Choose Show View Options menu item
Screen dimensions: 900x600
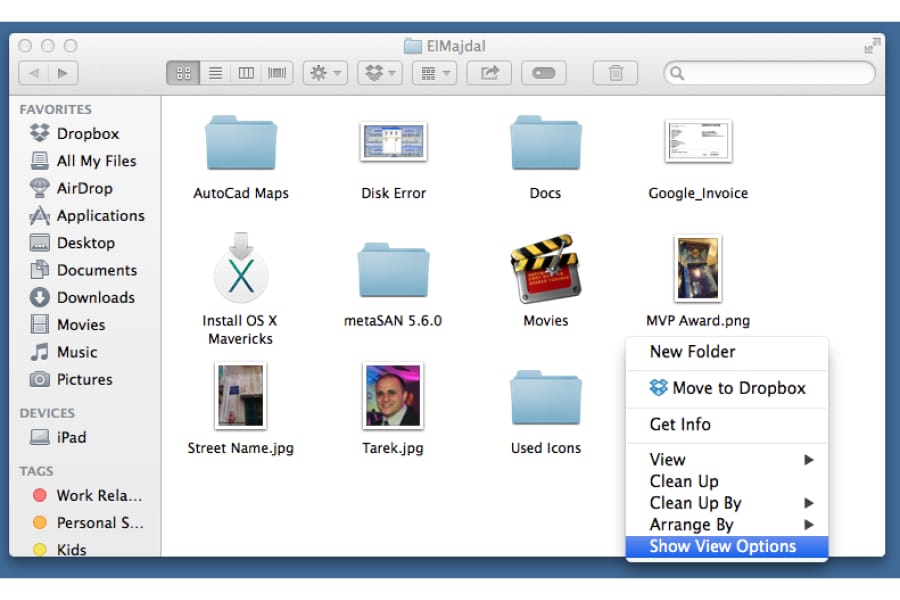click(x=727, y=547)
